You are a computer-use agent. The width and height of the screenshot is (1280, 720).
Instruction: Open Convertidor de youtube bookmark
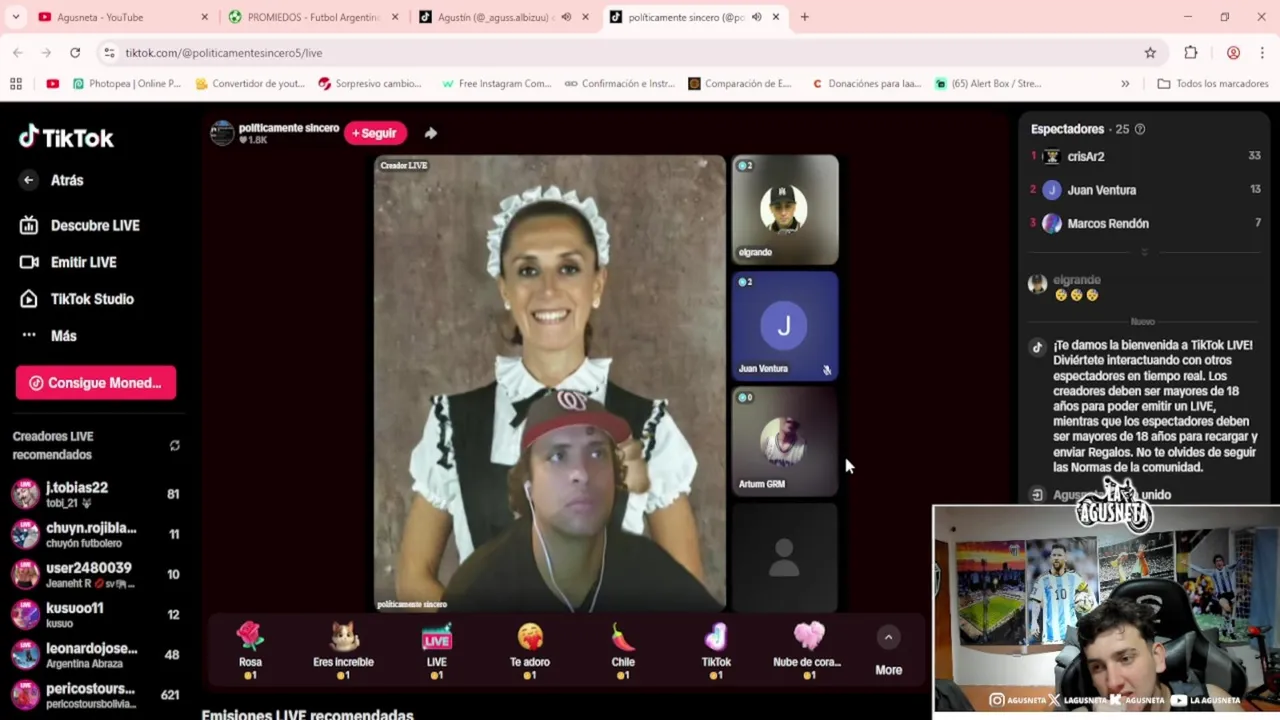(x=250, y=84)
